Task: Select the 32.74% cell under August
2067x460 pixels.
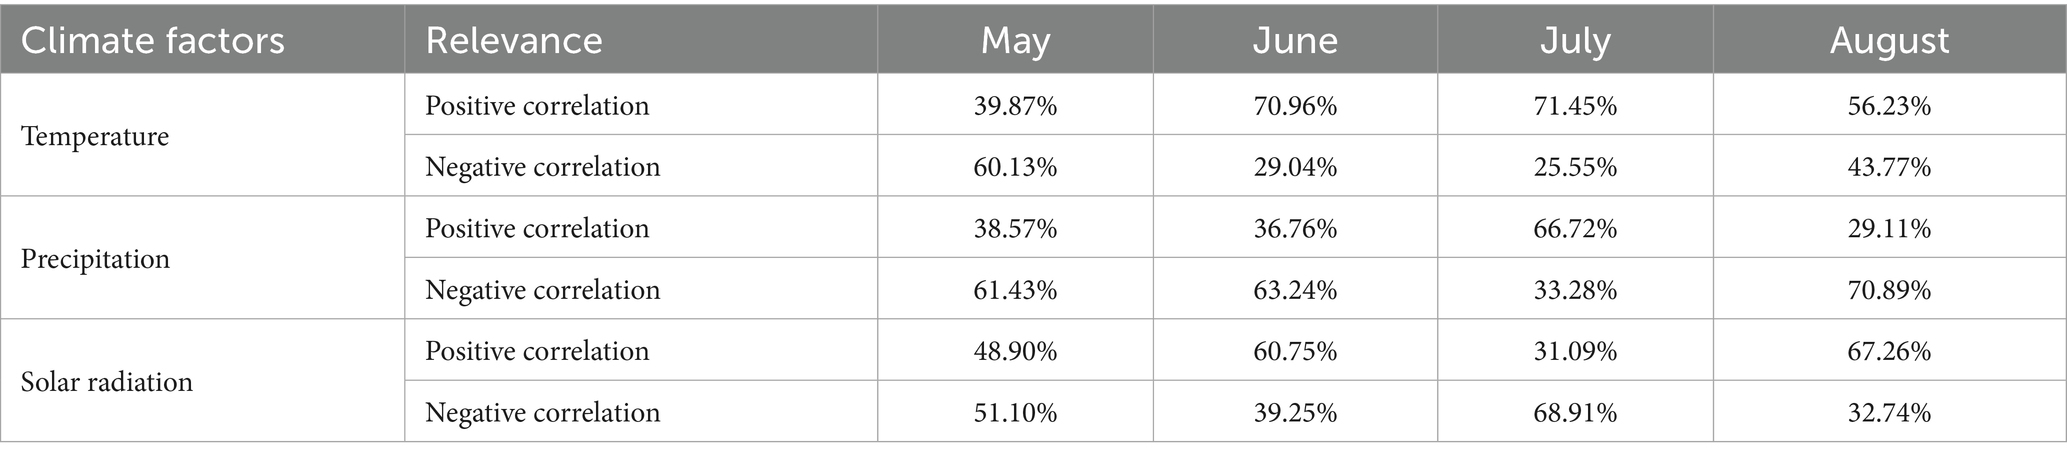Action: point(1889,413)
